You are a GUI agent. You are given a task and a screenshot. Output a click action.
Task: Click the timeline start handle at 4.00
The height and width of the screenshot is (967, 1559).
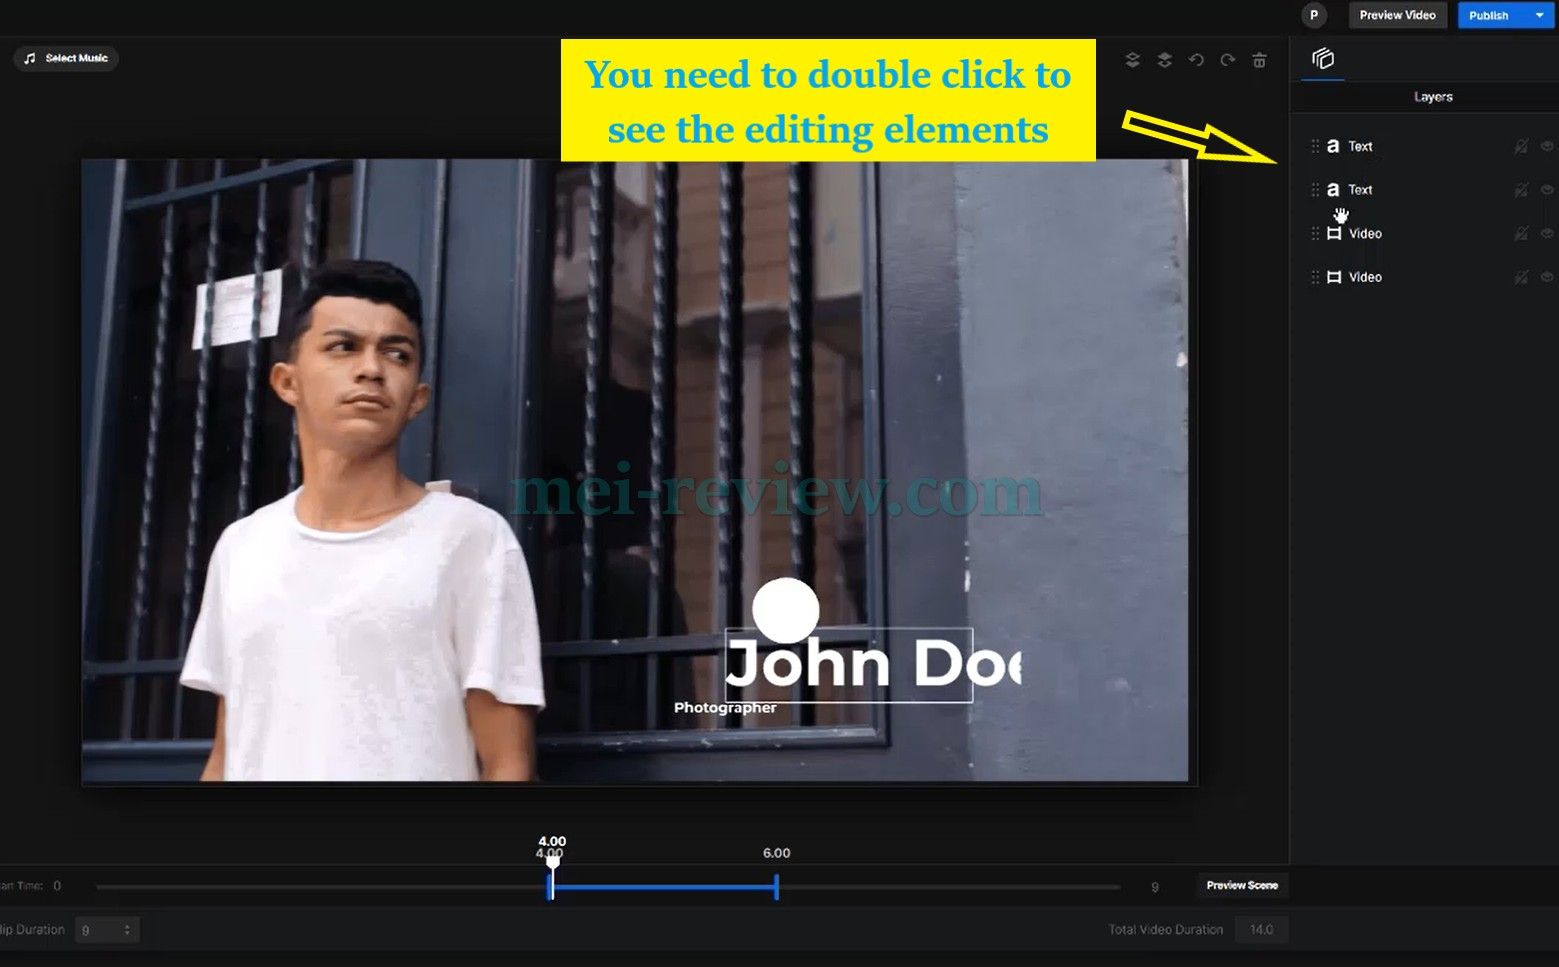tap(551, 885)
